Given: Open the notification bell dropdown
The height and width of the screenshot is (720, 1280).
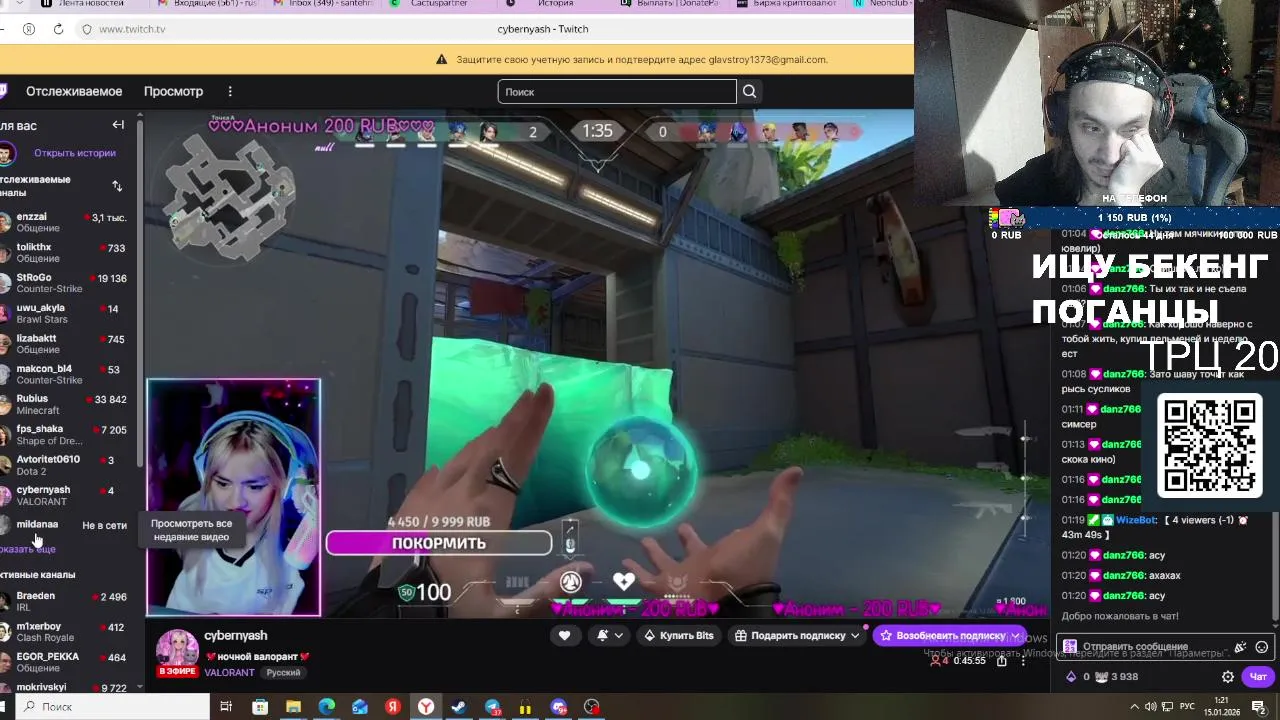Looking at the screenshot, I should 609,635.
